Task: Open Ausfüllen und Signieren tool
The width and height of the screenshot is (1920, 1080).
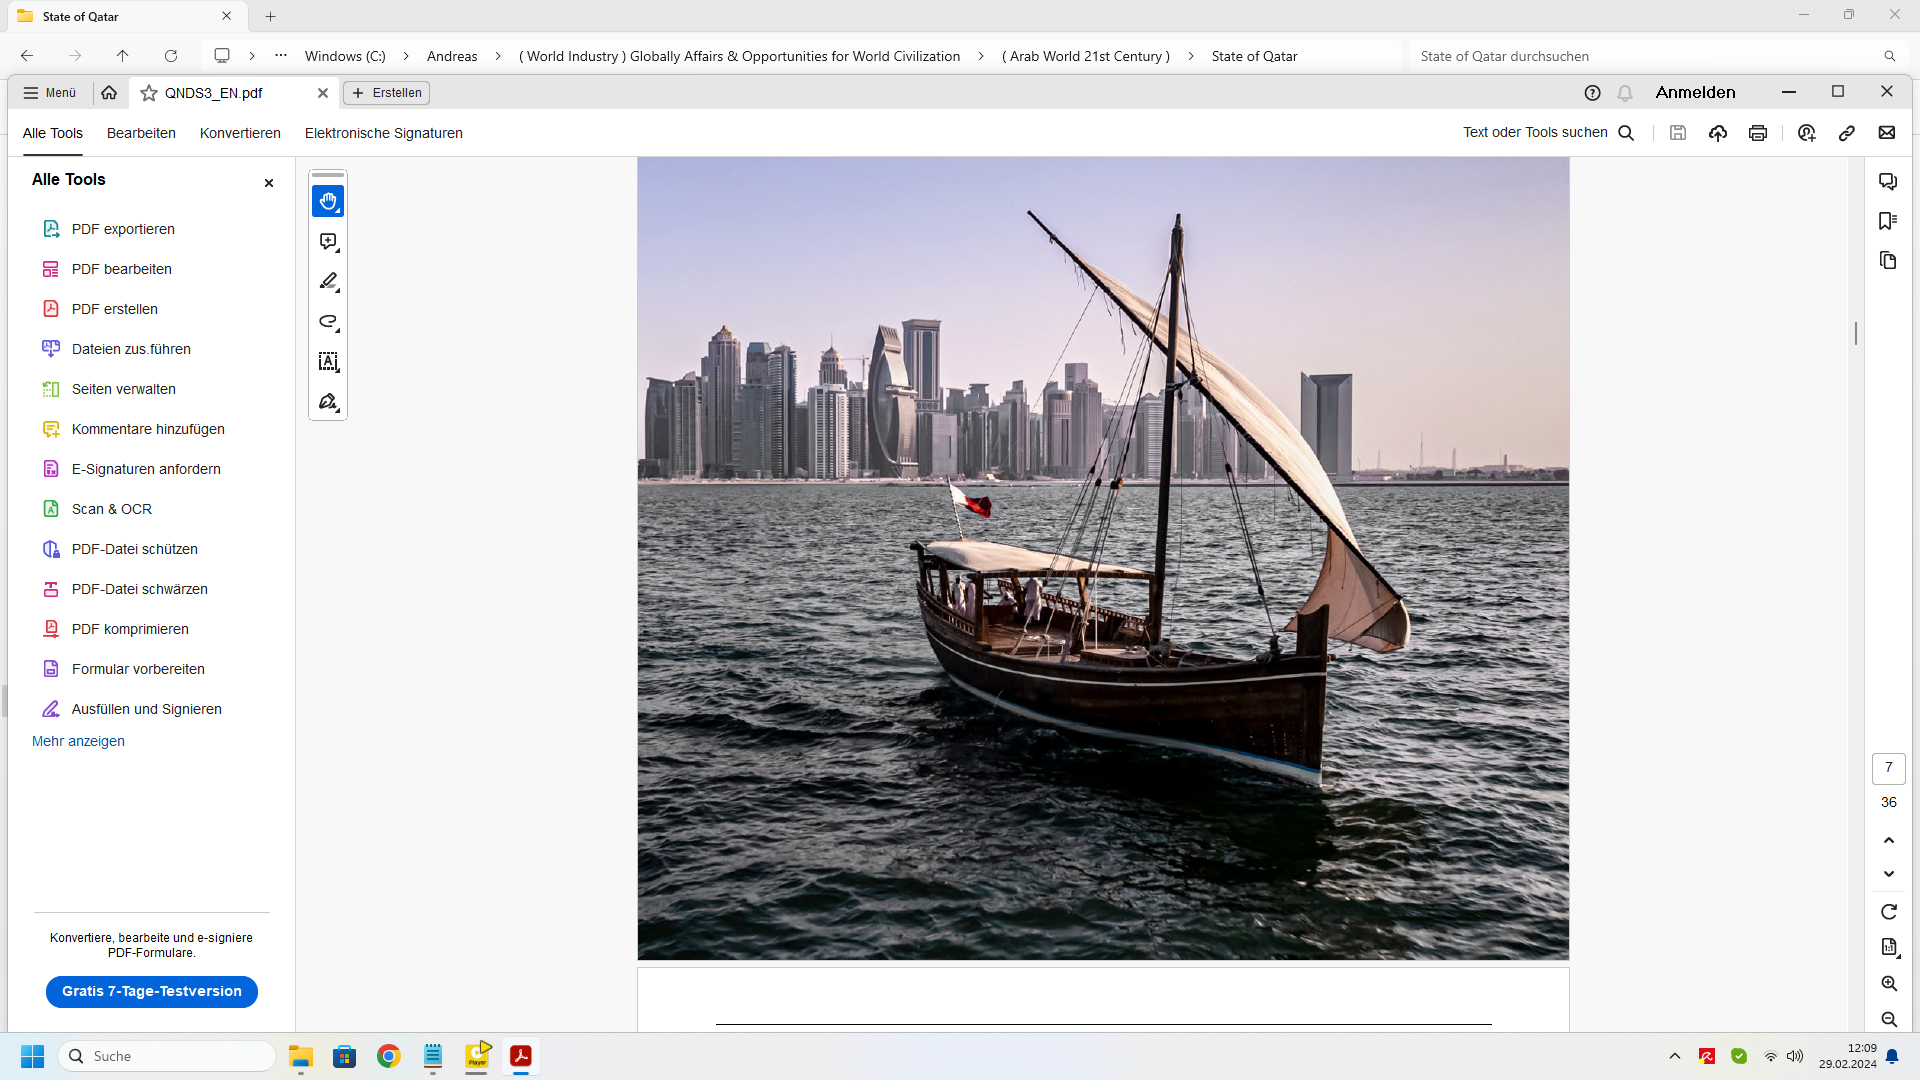Action: pyautogui.click(x=146, y=709)
